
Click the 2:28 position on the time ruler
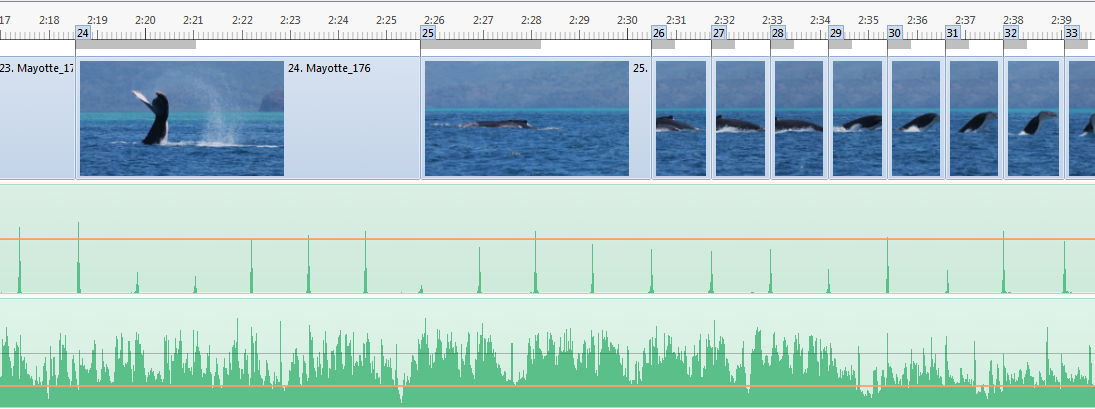pyautogui.click(x=531, y=20)
